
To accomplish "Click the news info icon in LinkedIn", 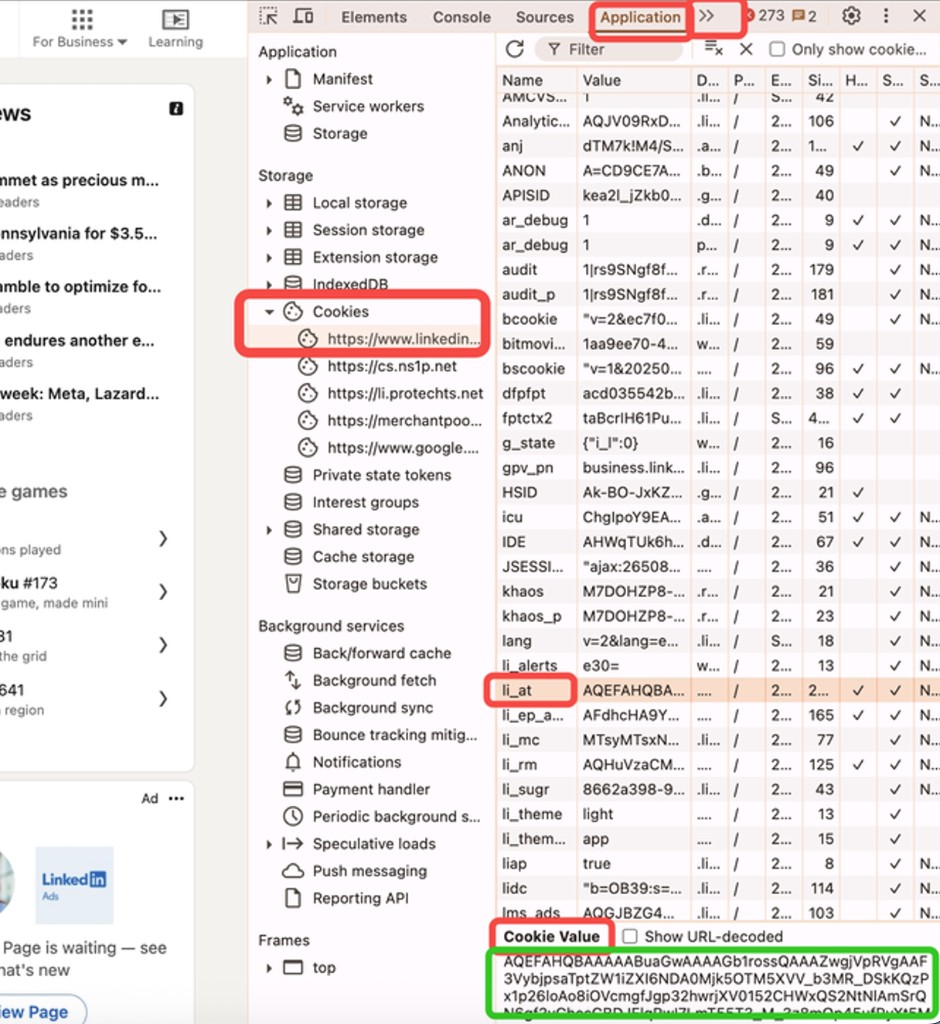I will pos(176,108).
